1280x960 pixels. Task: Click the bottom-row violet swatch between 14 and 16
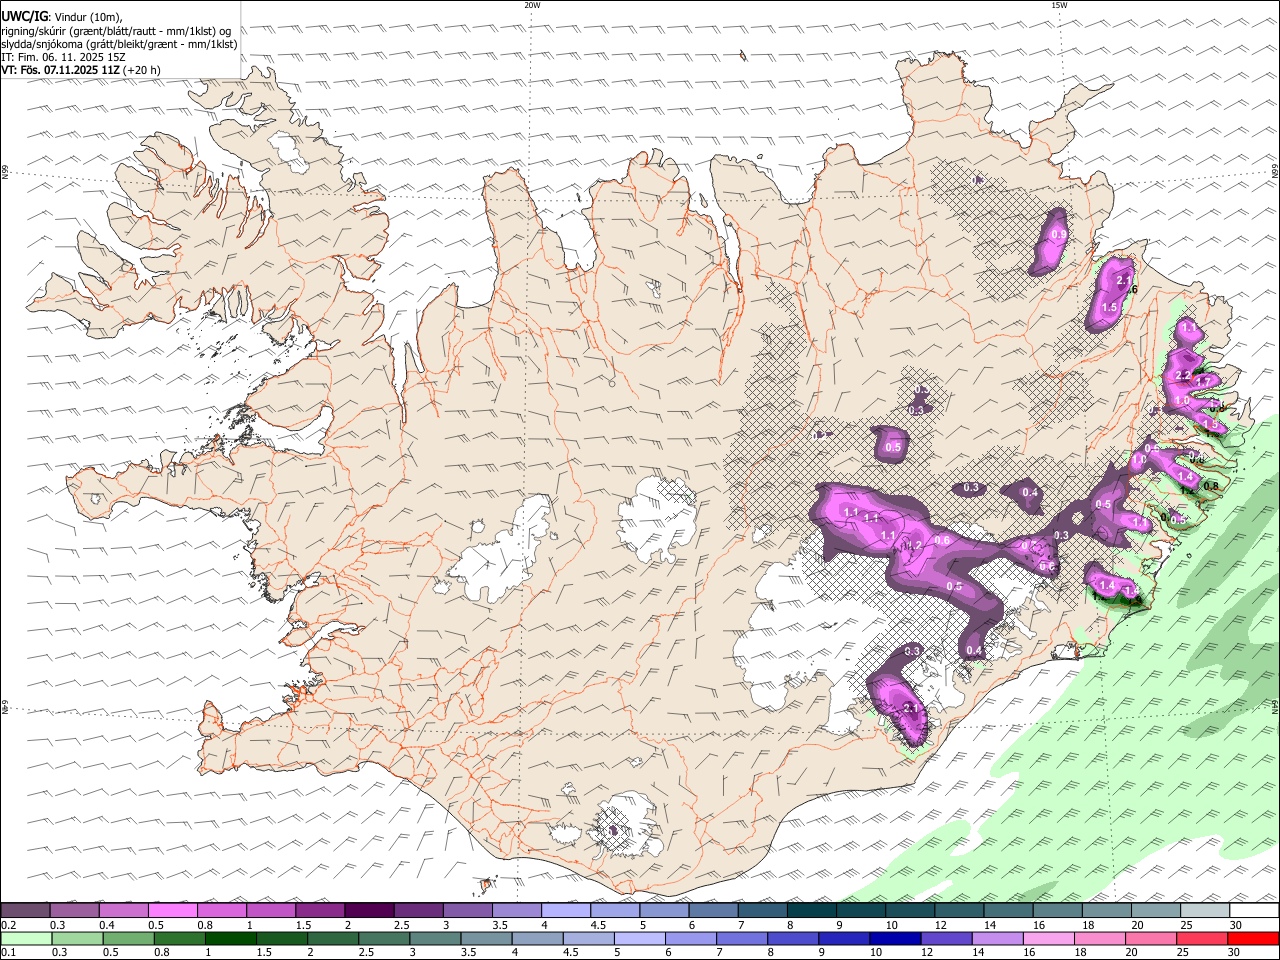point(999,939)
